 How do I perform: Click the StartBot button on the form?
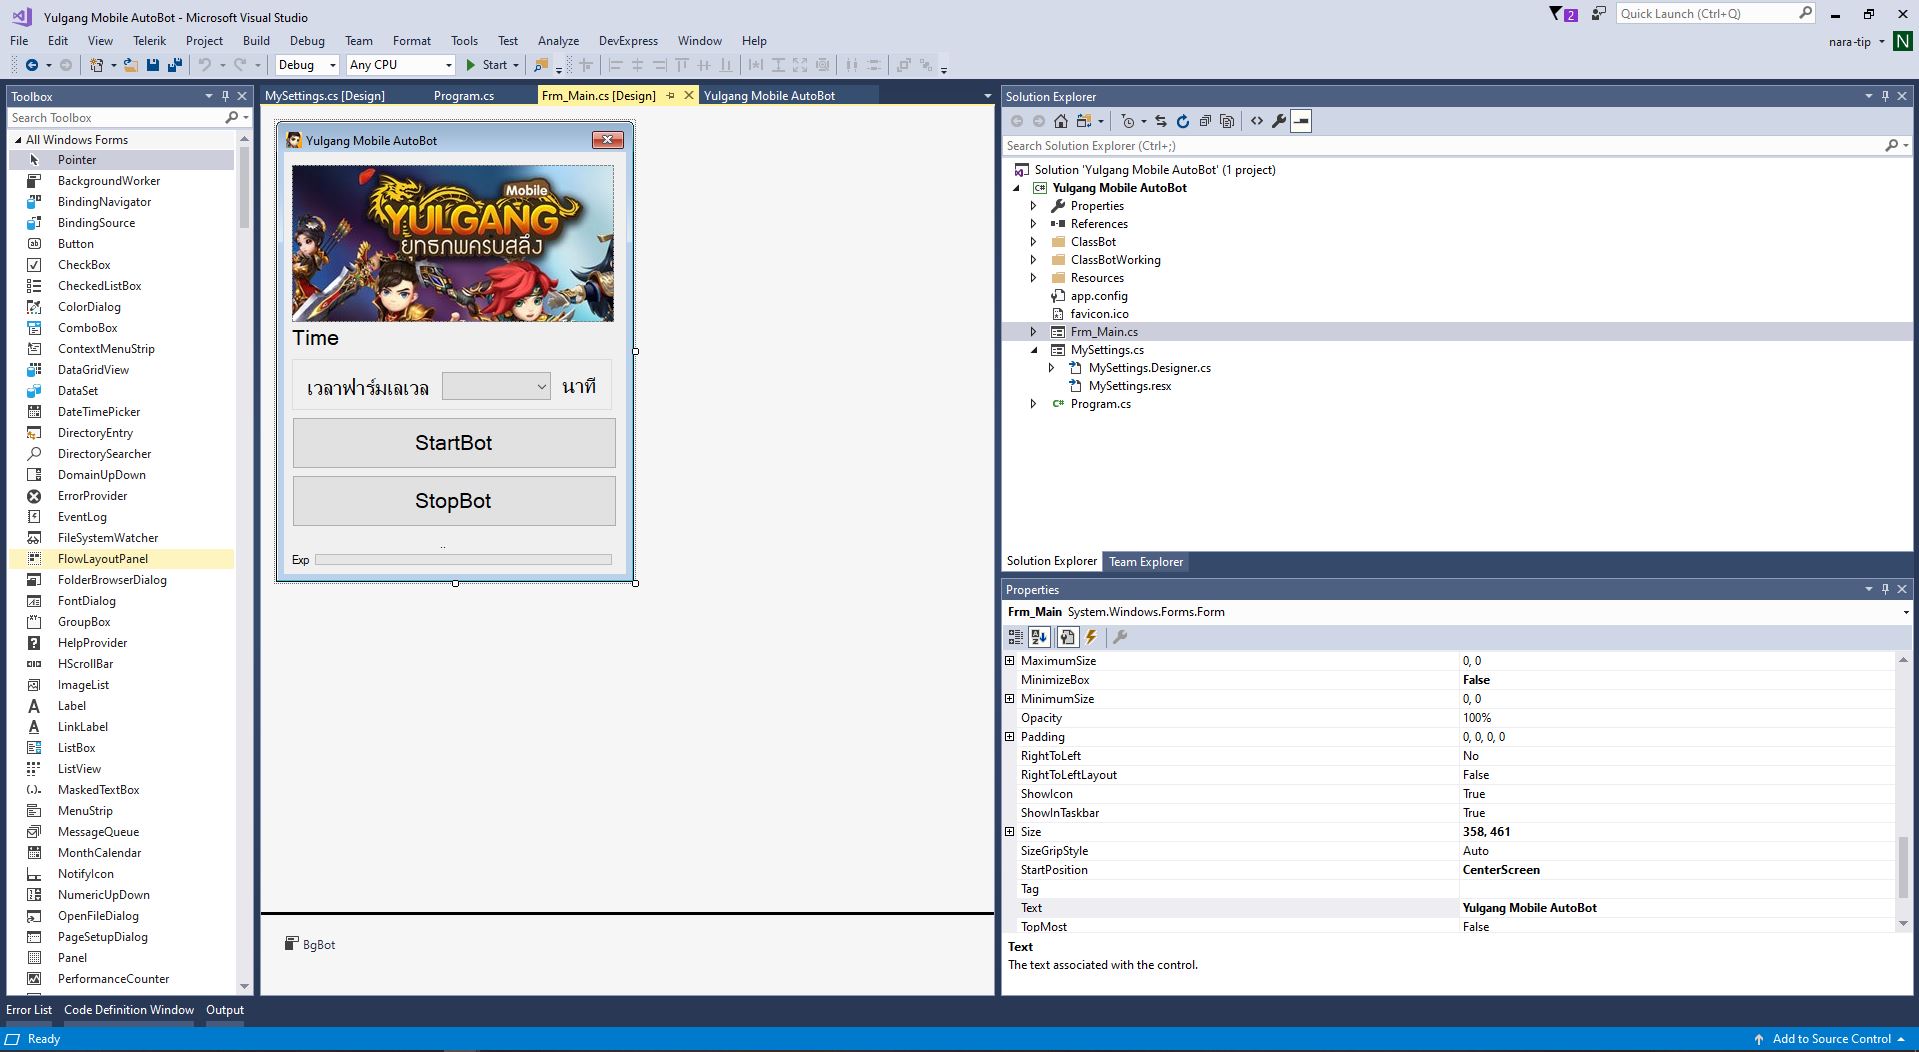pos(454,443)
